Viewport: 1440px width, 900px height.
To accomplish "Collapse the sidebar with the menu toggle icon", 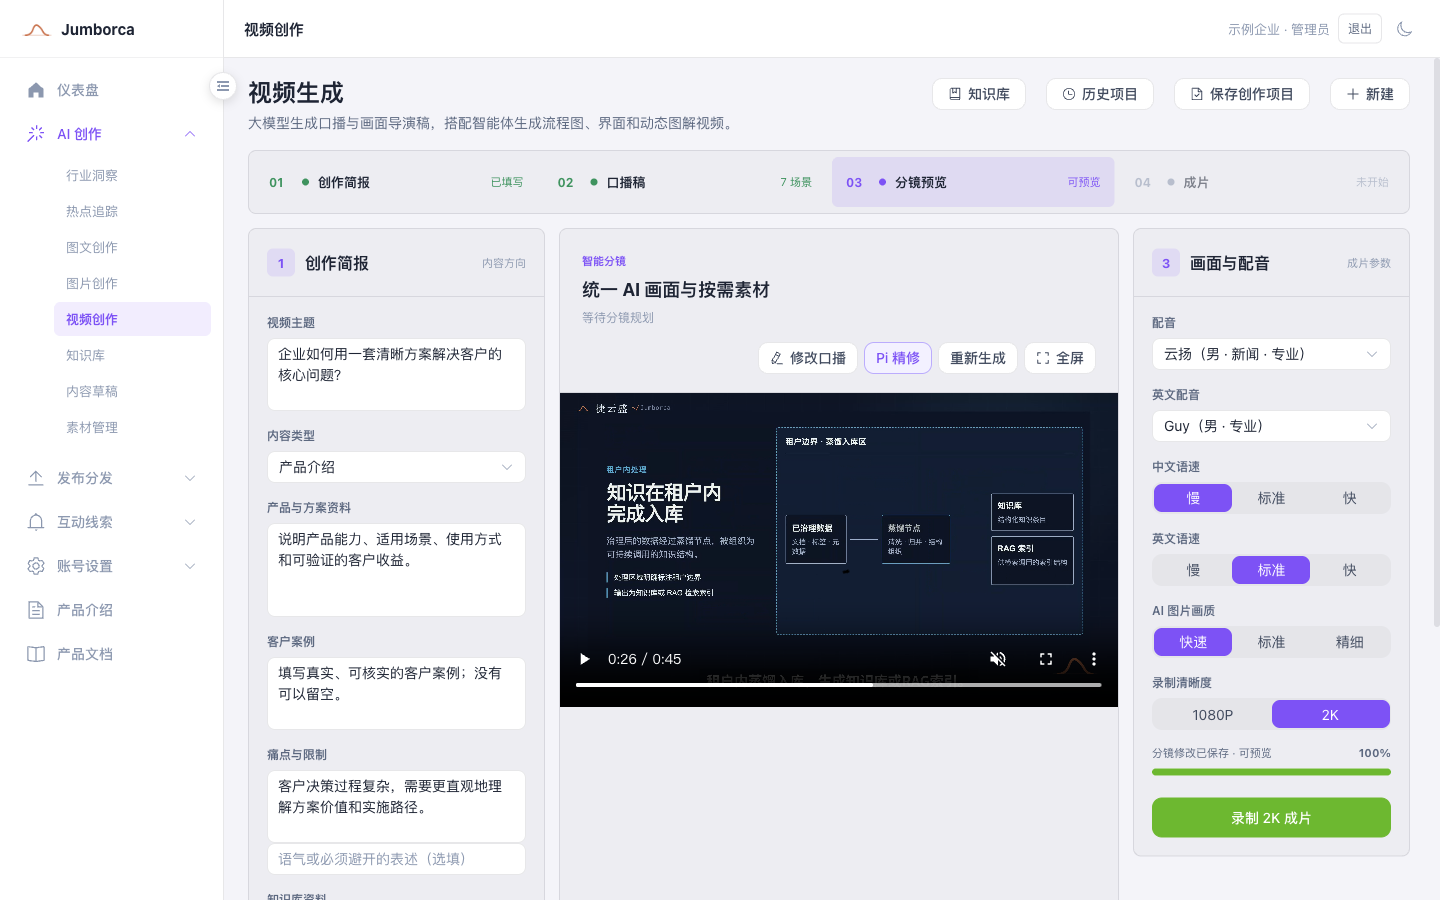I will coord(223,86).
